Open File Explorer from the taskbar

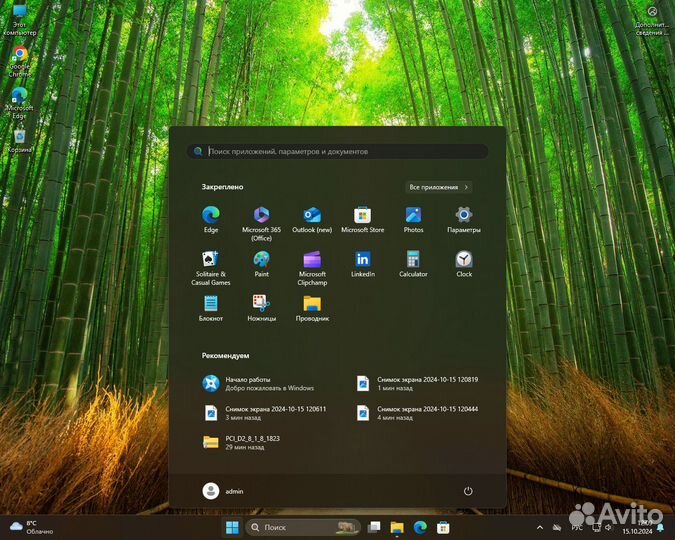397,527
